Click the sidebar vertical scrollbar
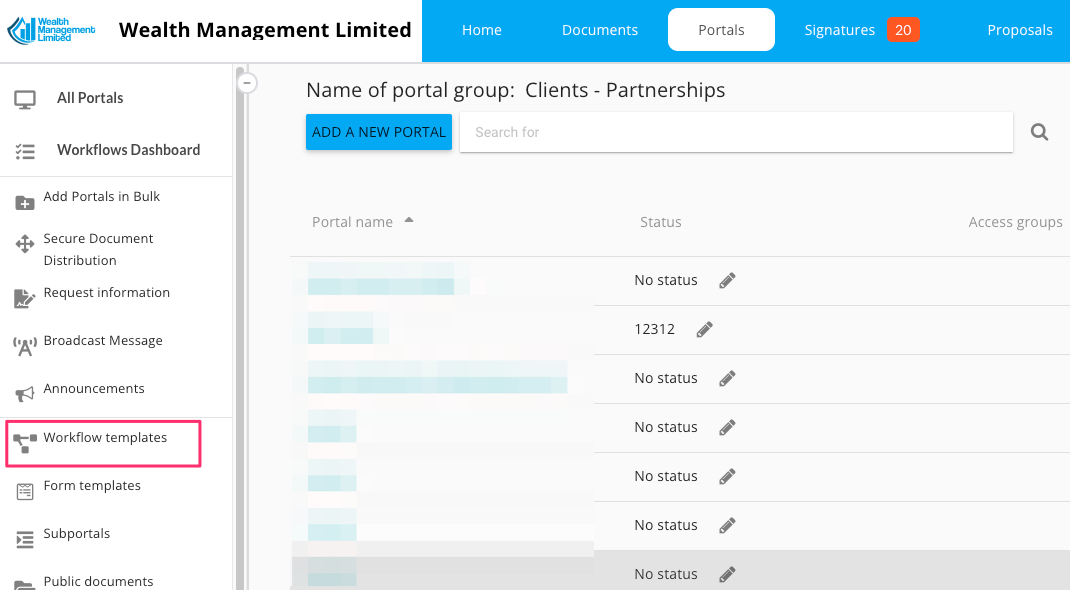Viewport: 1070px width, 590px height. [x=239, y=330]
